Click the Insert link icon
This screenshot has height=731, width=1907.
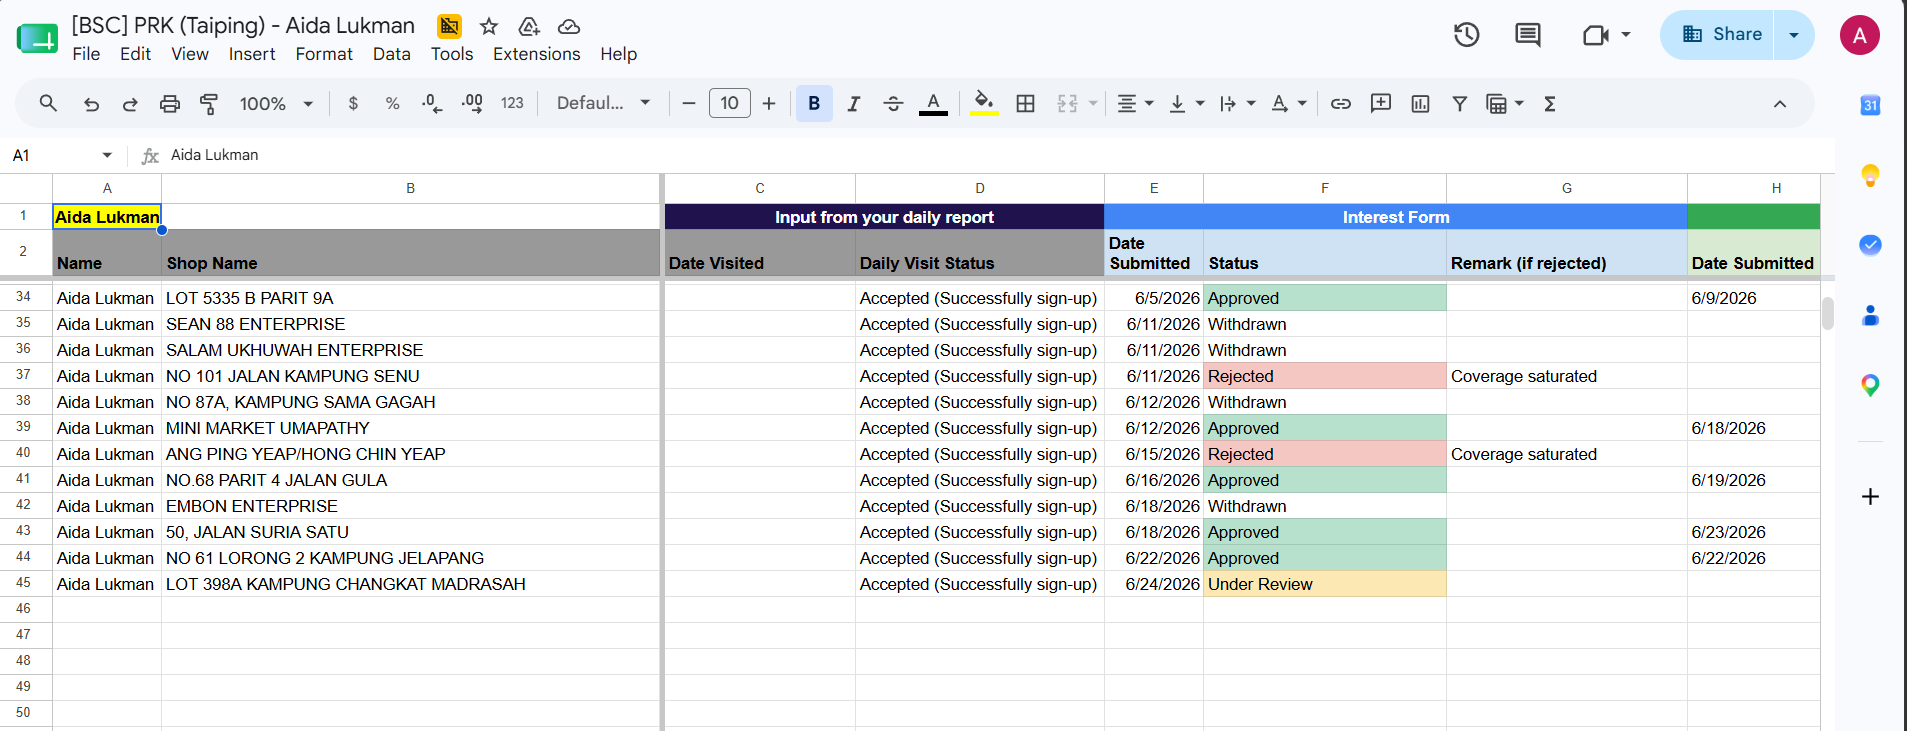(1341, 103)
